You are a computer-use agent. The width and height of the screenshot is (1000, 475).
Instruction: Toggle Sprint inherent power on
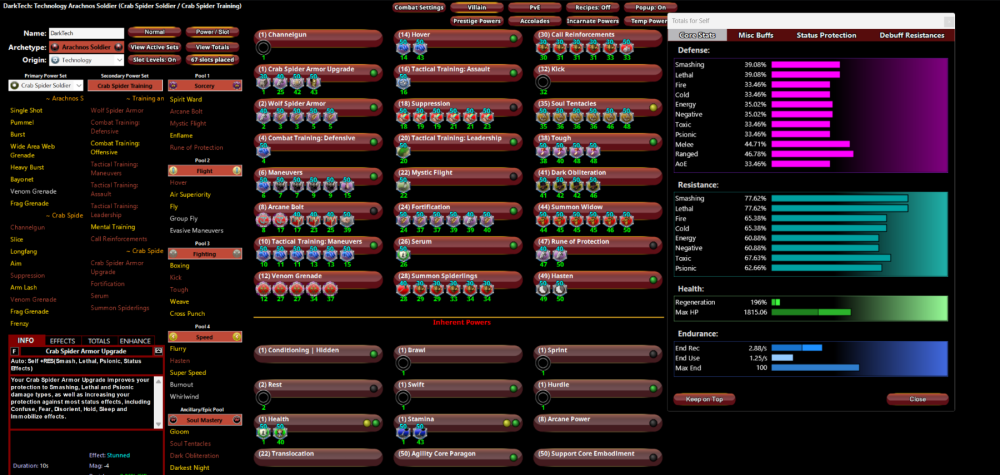653,351
